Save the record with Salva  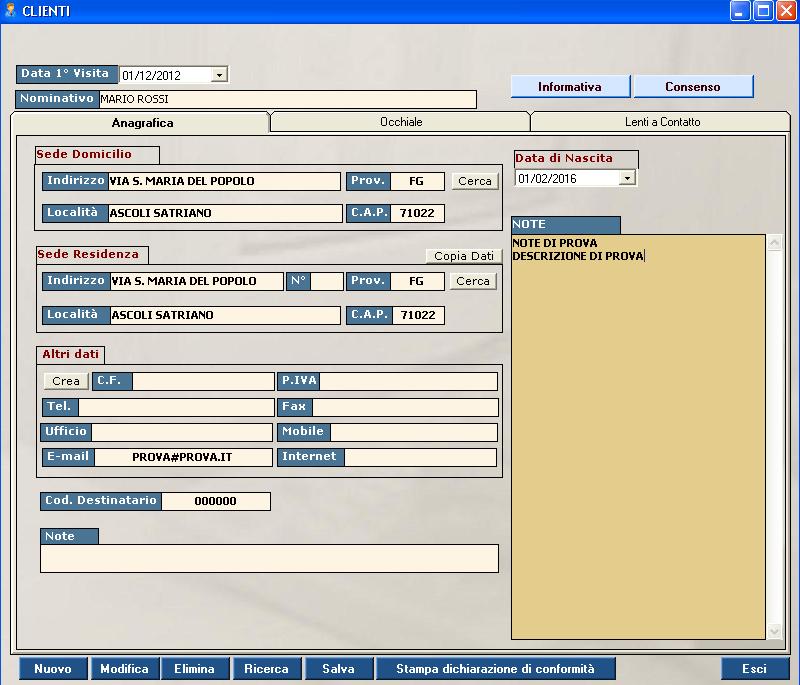(x=339, y=669)
